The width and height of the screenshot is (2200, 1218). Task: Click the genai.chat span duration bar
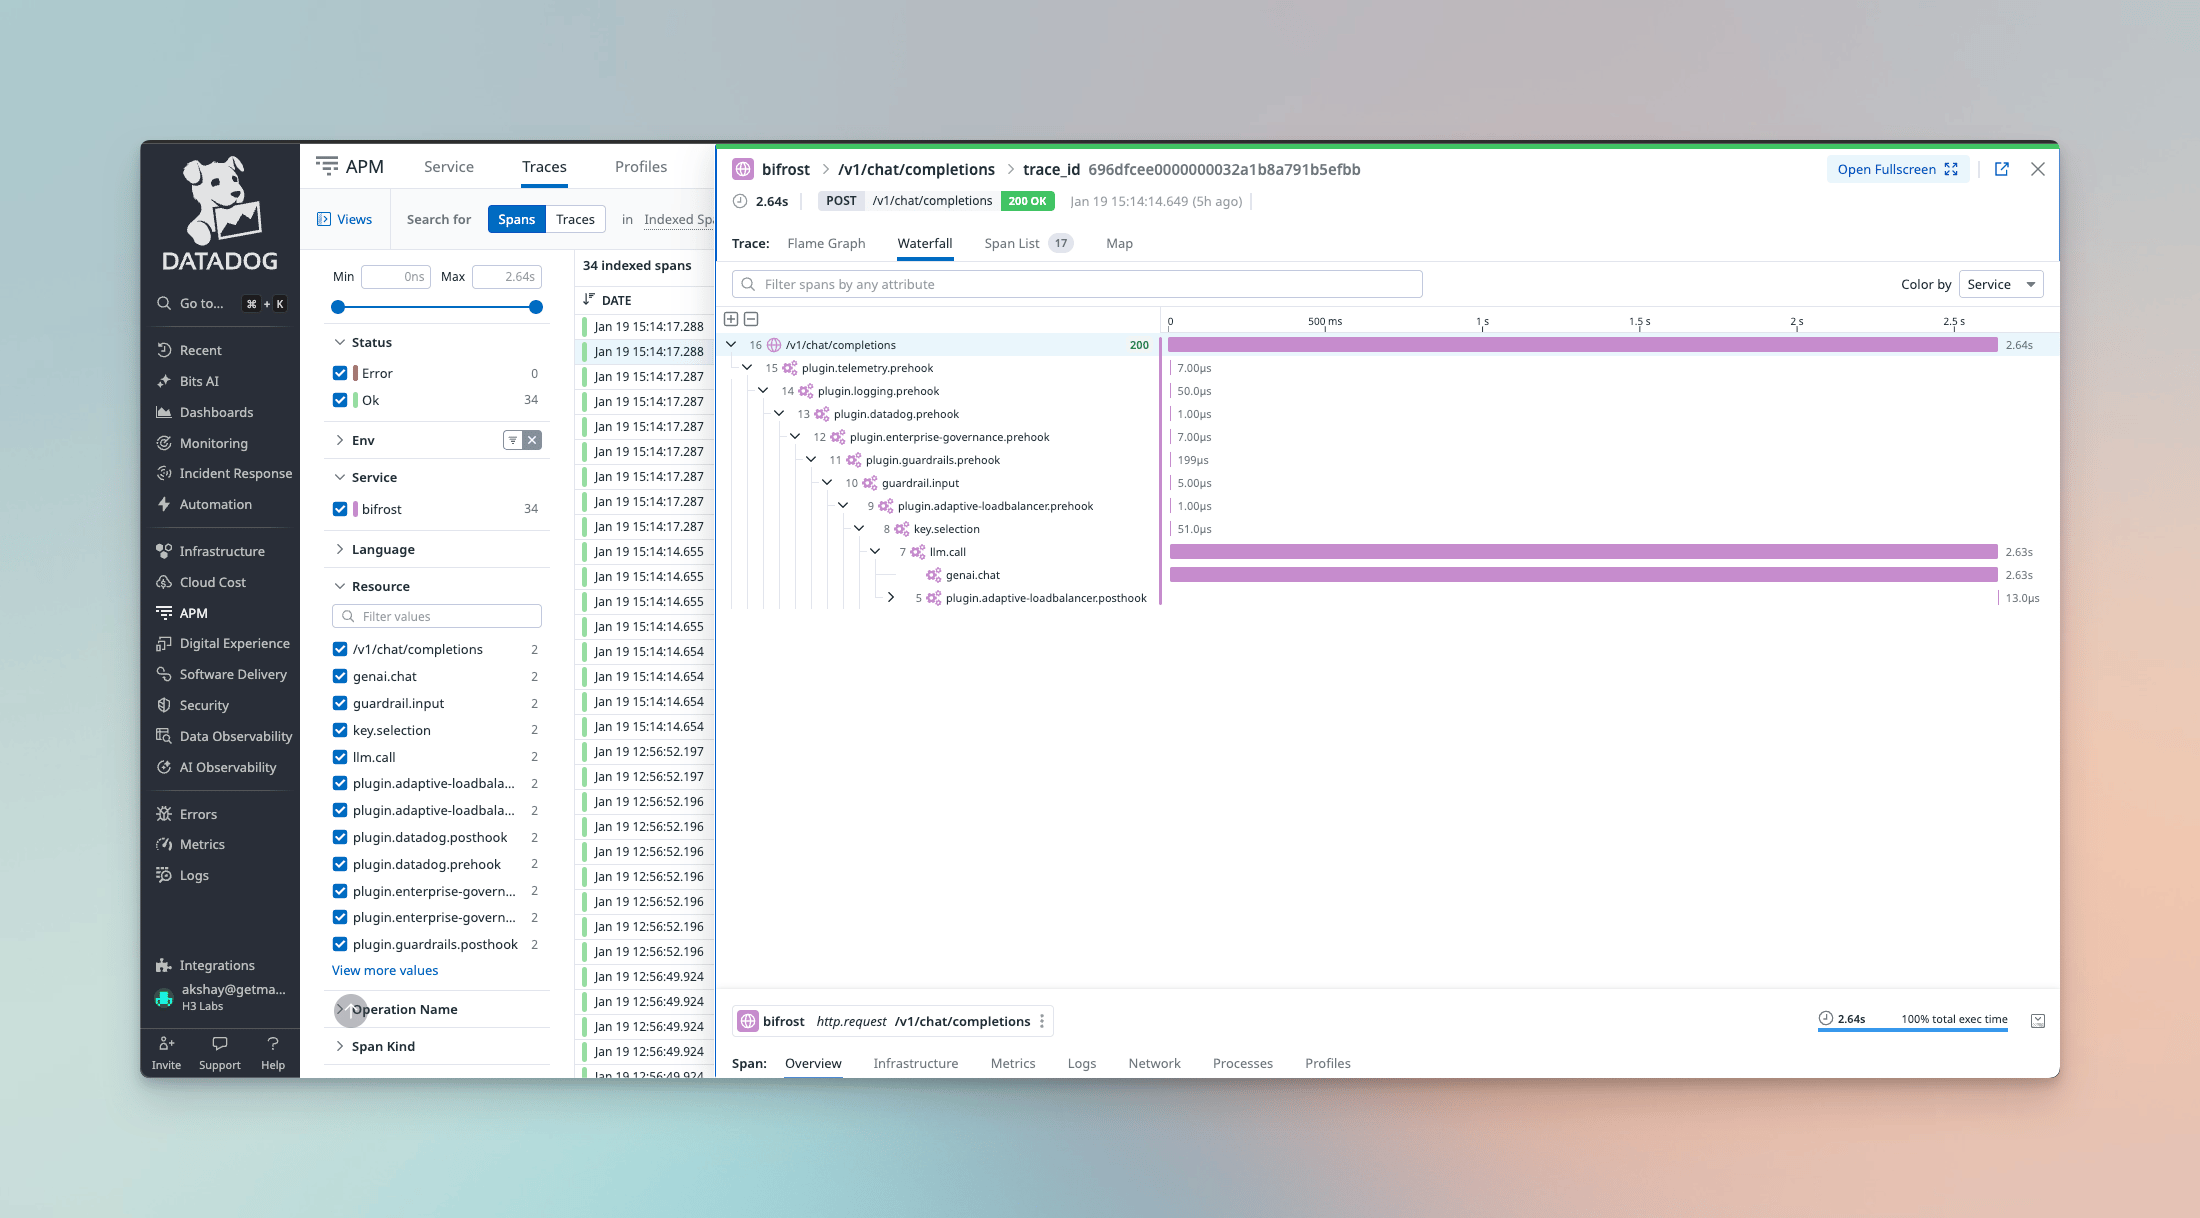coord(1583,575)
